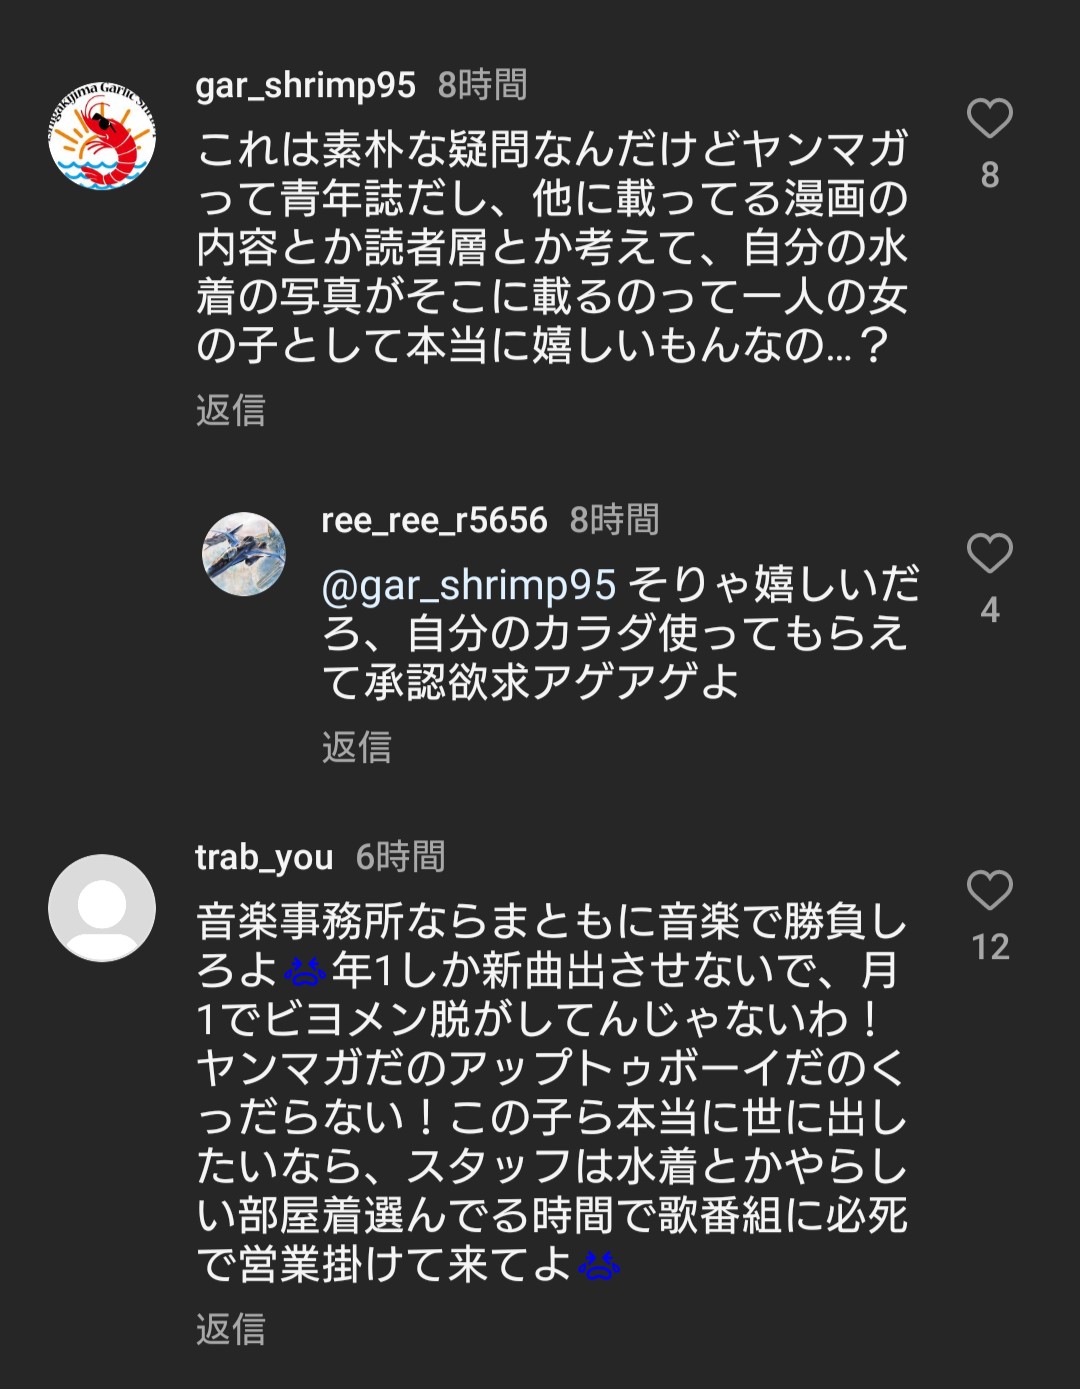Viewport: 1080px width, 1389px height.
Task: Open ree_ree_r5656's profile picture
Action: click(244, 554)
